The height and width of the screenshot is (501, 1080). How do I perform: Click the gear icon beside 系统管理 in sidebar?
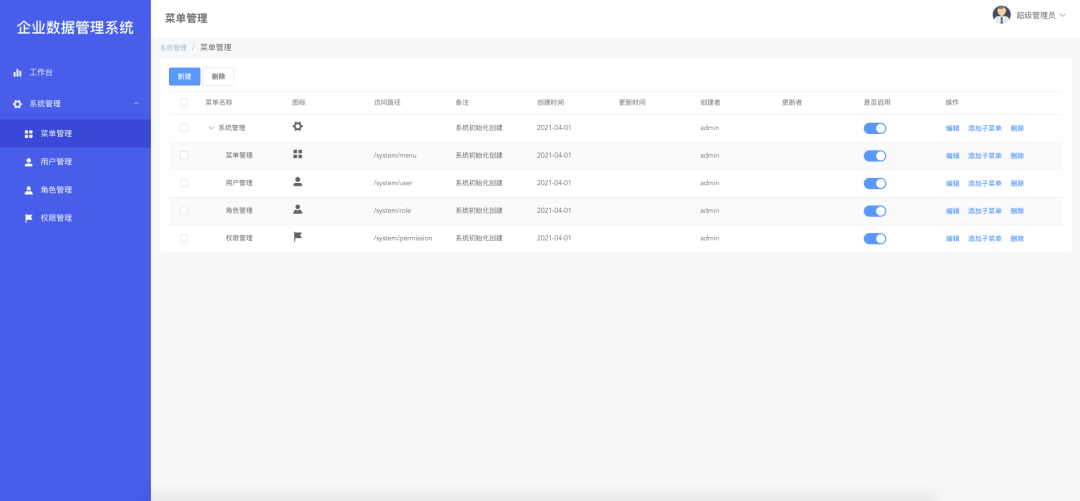17,104
